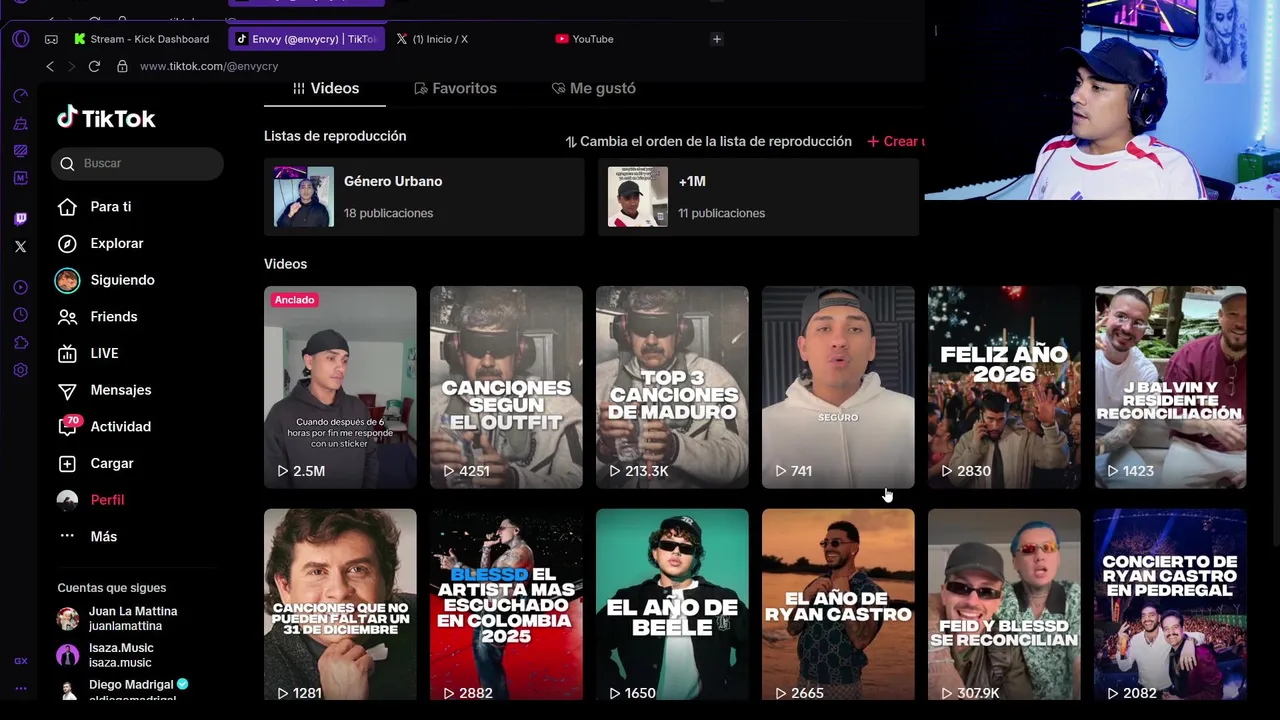This screenshot has height=720, width=1280.
Task: Open the video with 741 views
Action: tap(838, 388)
